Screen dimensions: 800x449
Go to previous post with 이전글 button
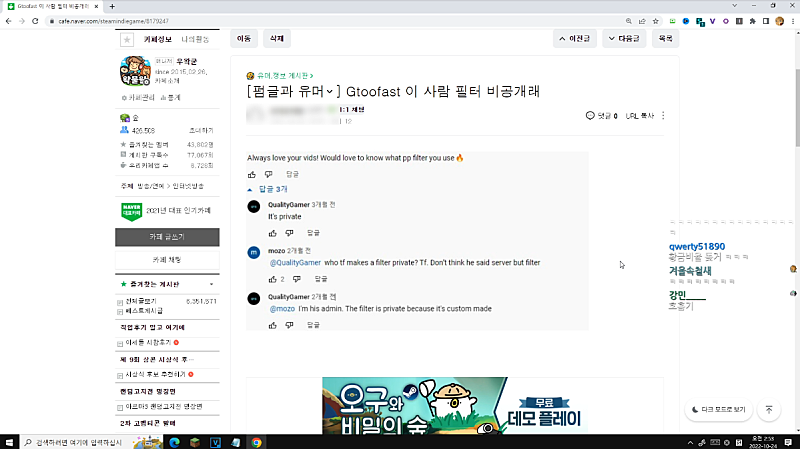[x=574, y=39]
